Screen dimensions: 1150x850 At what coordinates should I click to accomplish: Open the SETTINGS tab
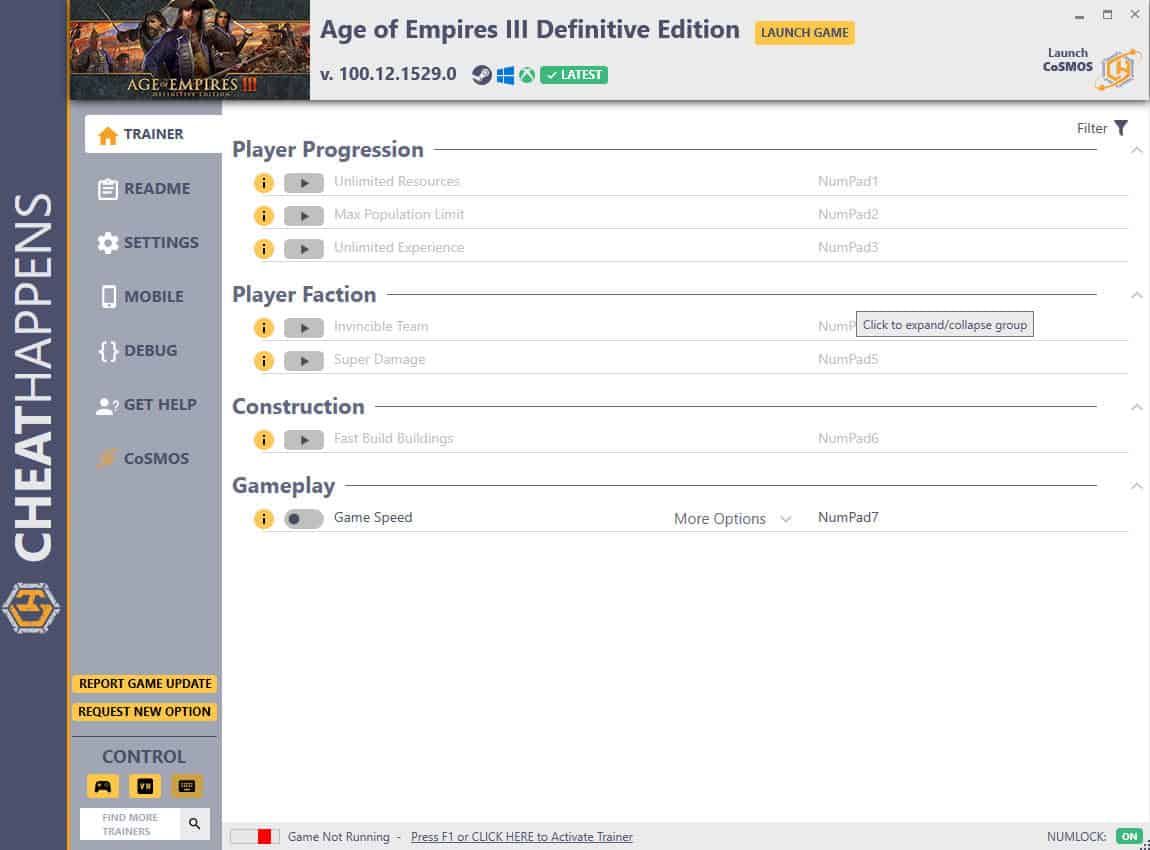pyautogui.click(x=148, y=243)
